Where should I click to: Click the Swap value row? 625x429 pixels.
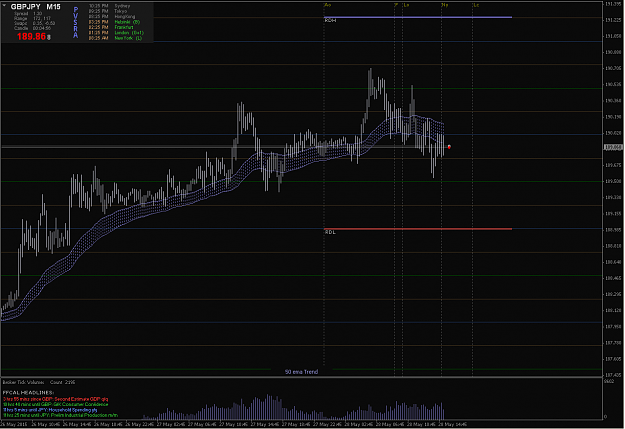point(35,23)
